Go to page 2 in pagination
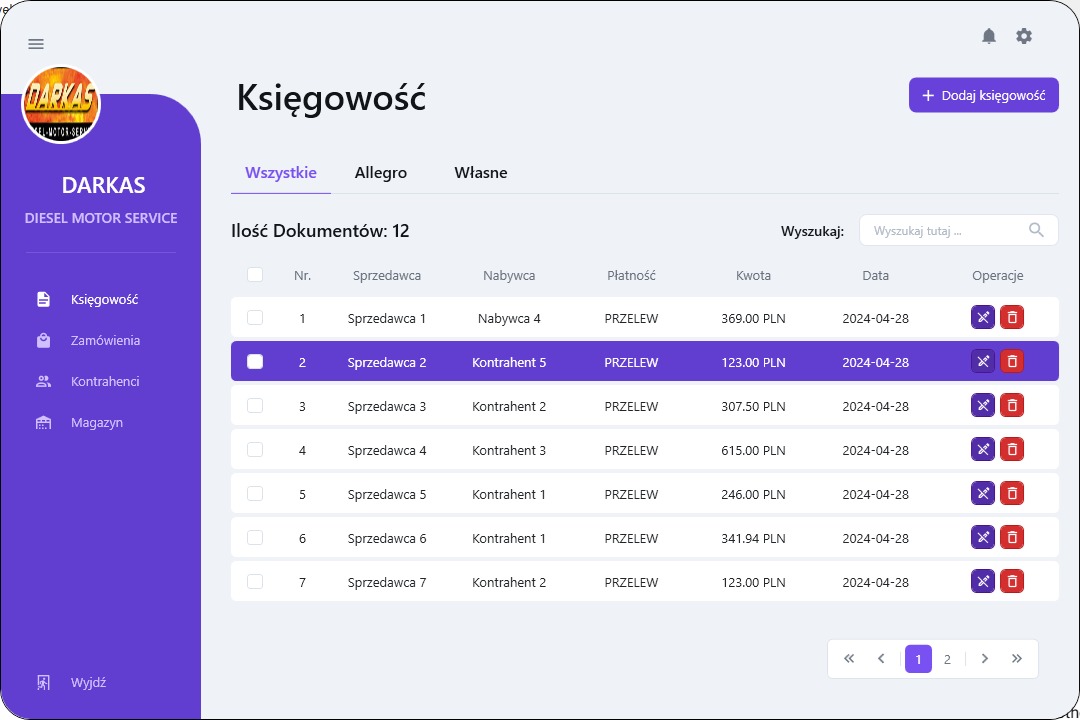The image size is (1080, 720). click(947, 659)
